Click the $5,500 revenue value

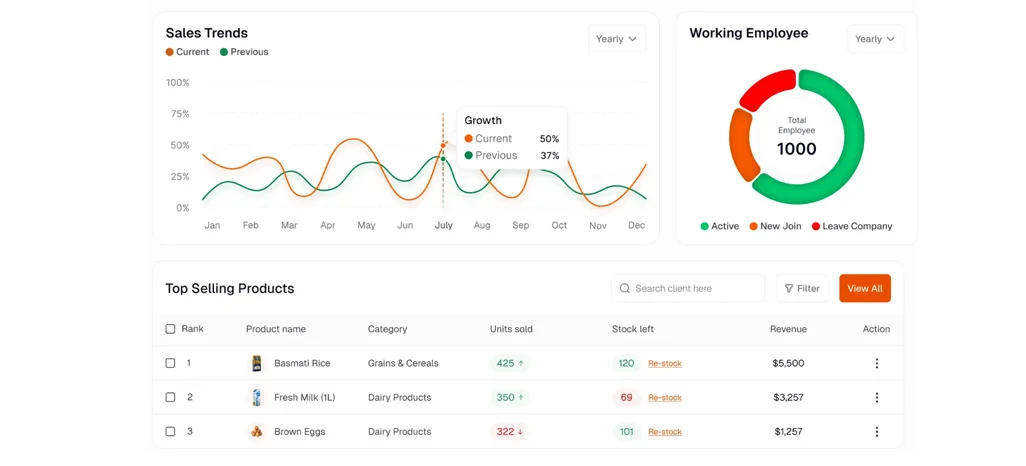[788, 363]
